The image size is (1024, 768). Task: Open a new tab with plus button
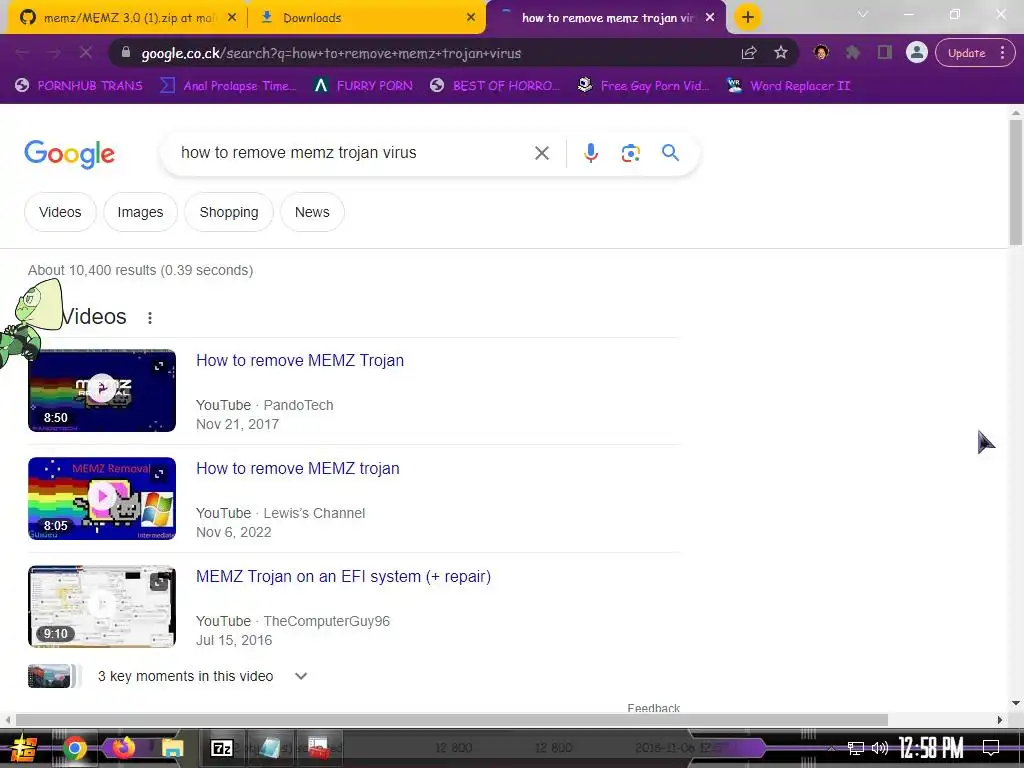(x=748, y=18)
